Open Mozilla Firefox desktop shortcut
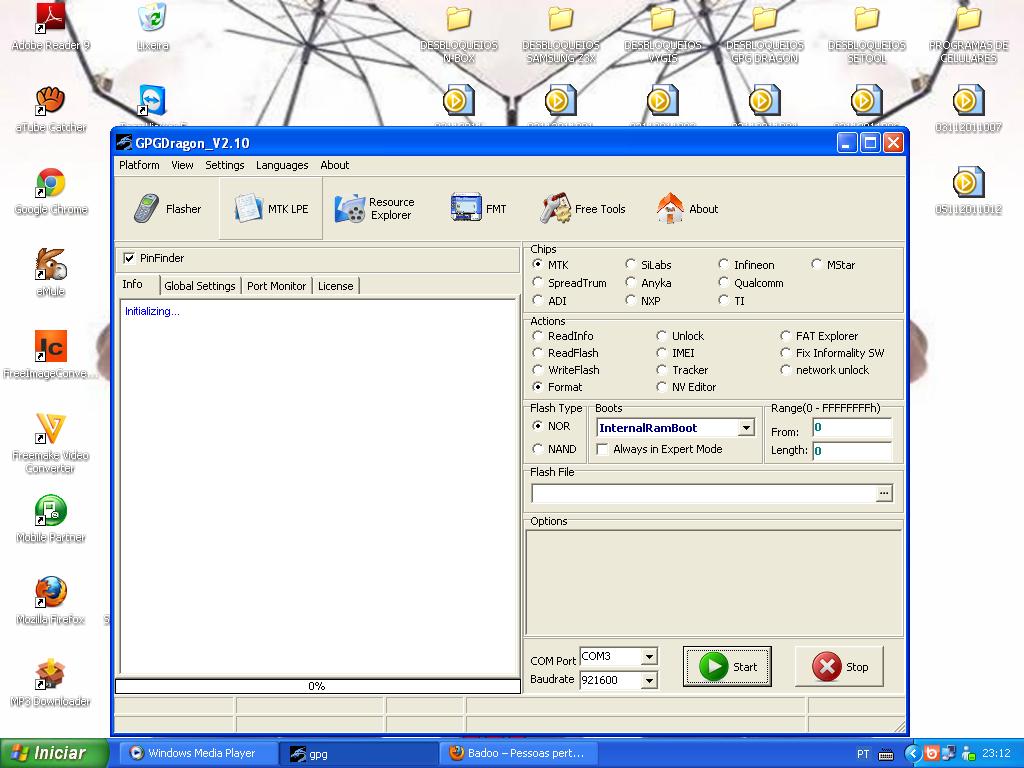 pos(50,593)
